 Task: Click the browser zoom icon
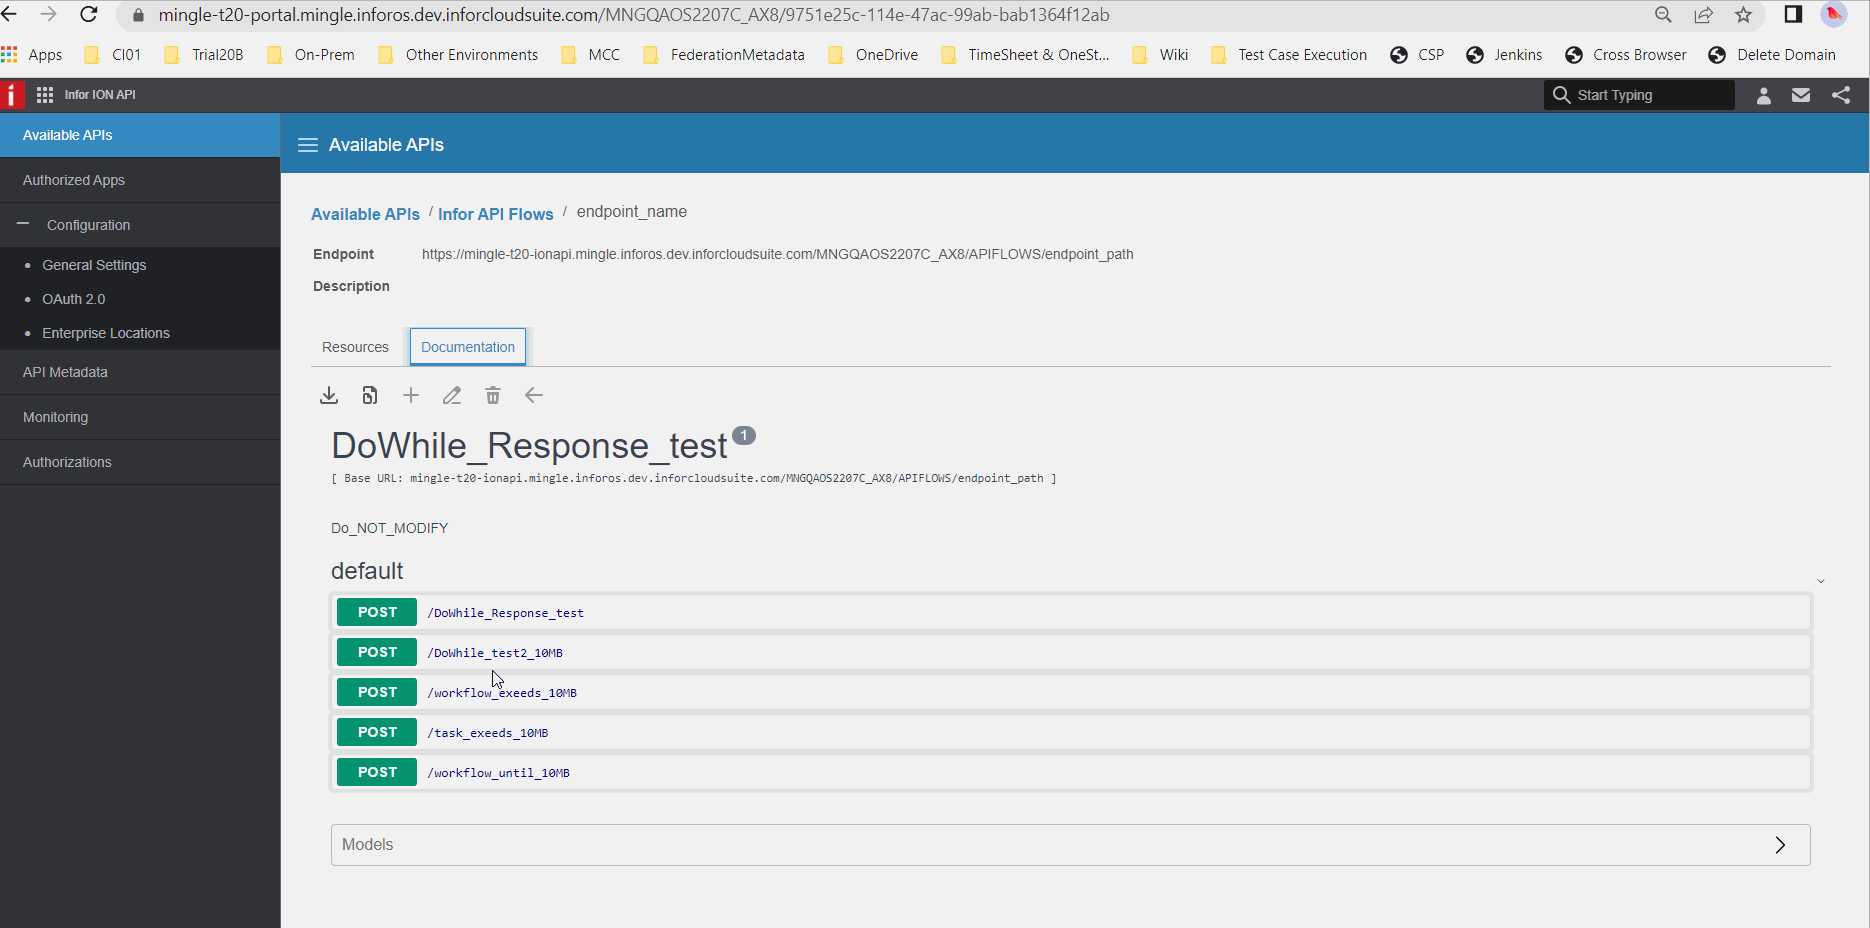(x=1663, y=15)
